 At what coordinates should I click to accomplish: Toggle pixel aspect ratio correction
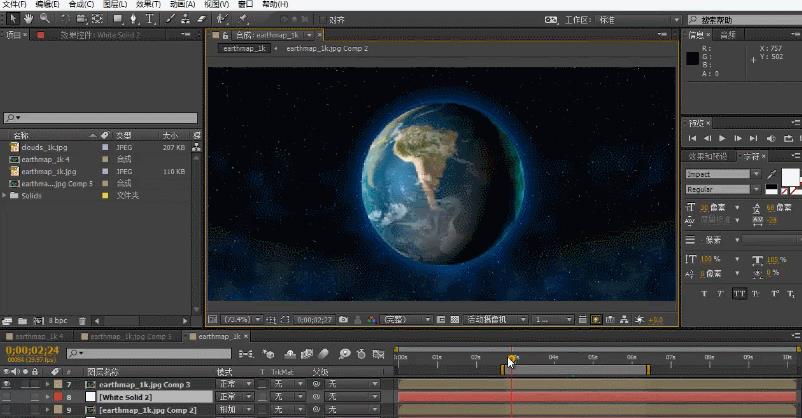(582, 319)
